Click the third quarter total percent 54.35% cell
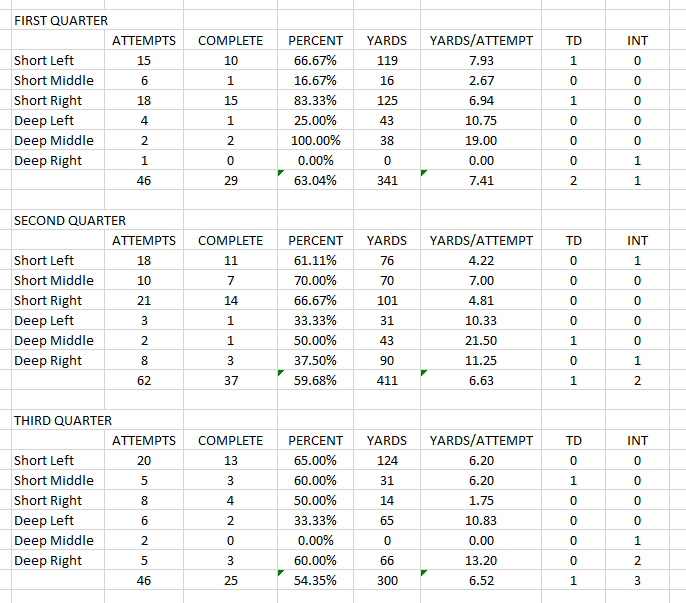The width and height of the screenshot is (686, 603). [315, 581]
